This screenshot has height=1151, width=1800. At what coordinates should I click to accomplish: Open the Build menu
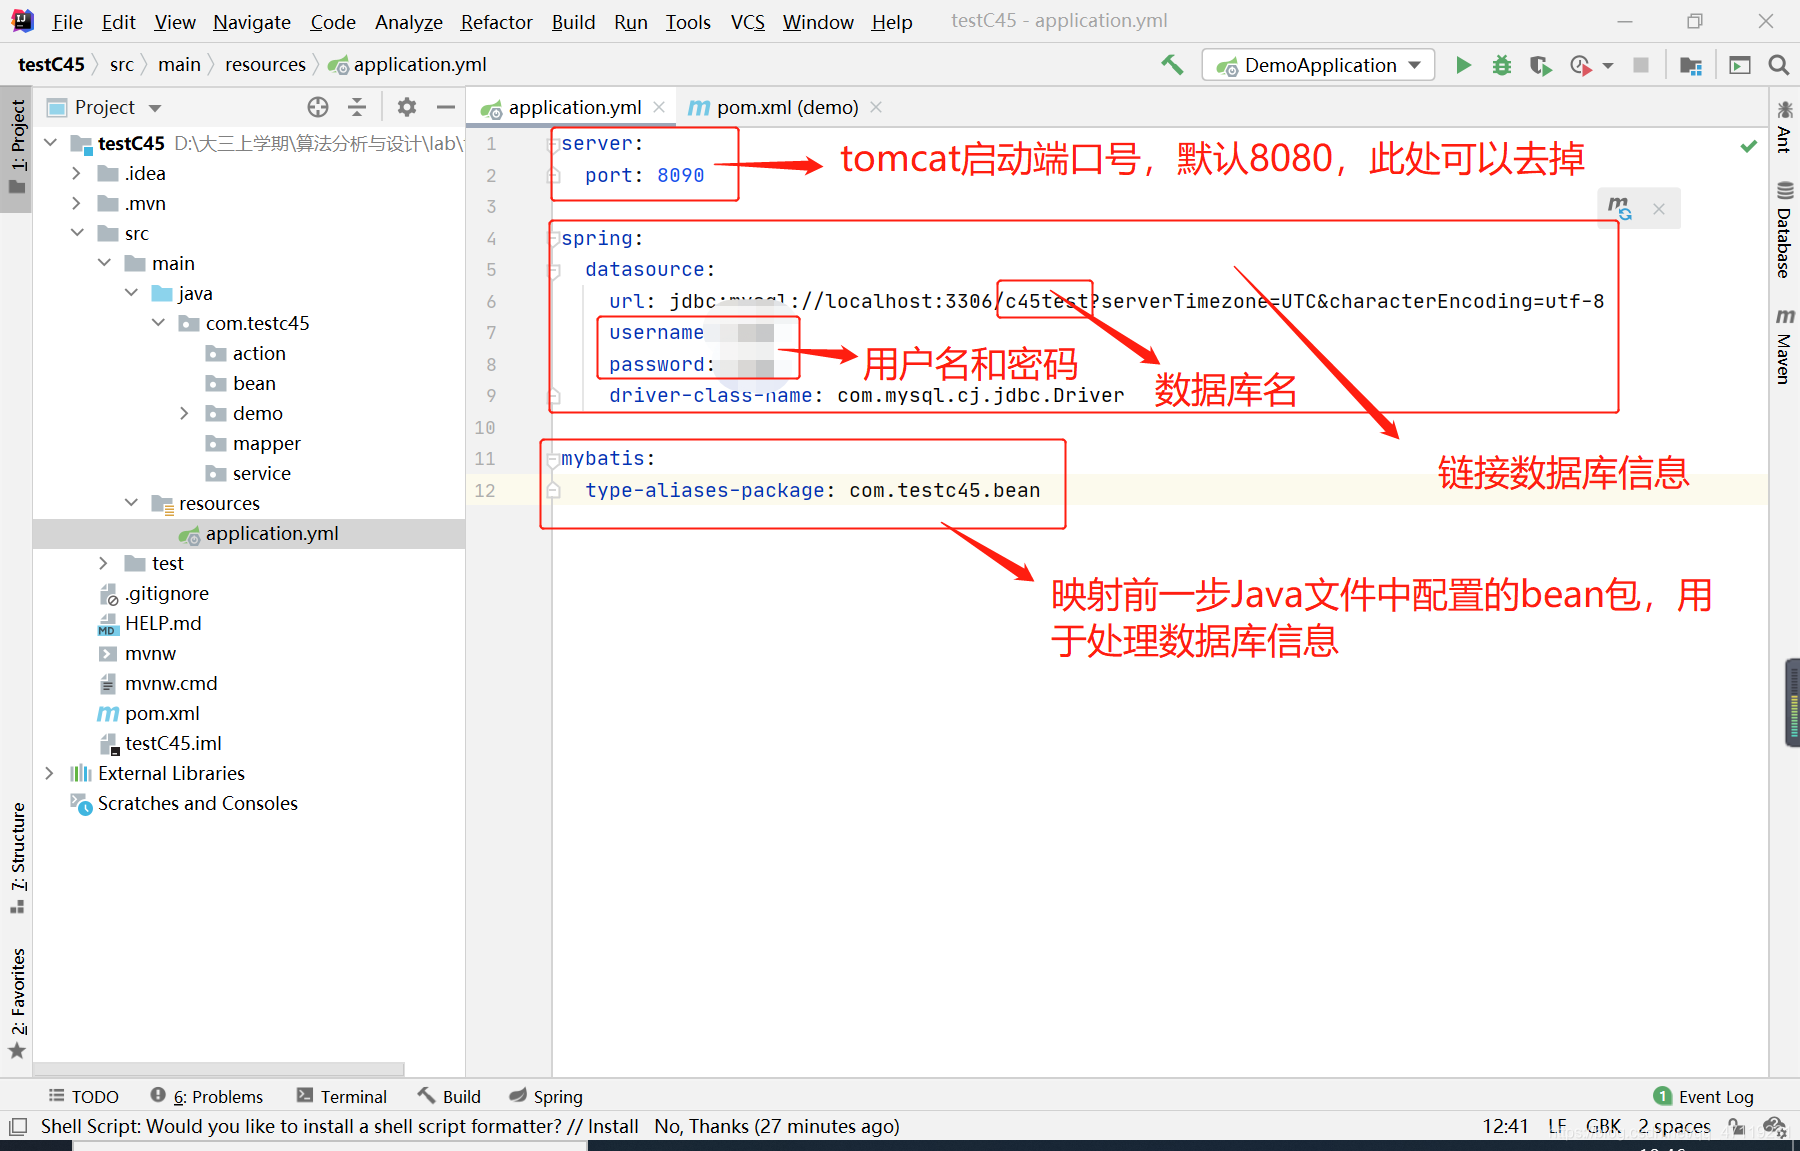(573, 22)
